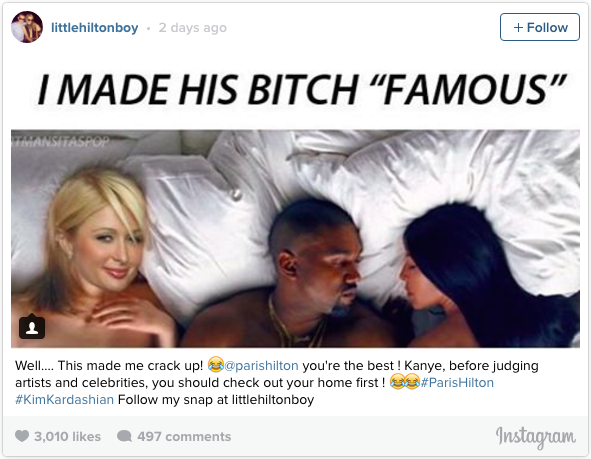The height and width of the screenshot is (459, 591).
Task: Open the littlehiltonboy profile avatar
Action: point(27,27)
